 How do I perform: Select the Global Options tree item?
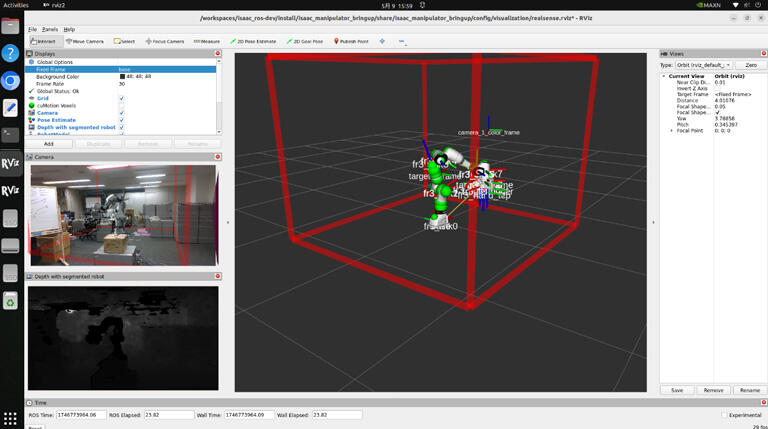[54, 62]
